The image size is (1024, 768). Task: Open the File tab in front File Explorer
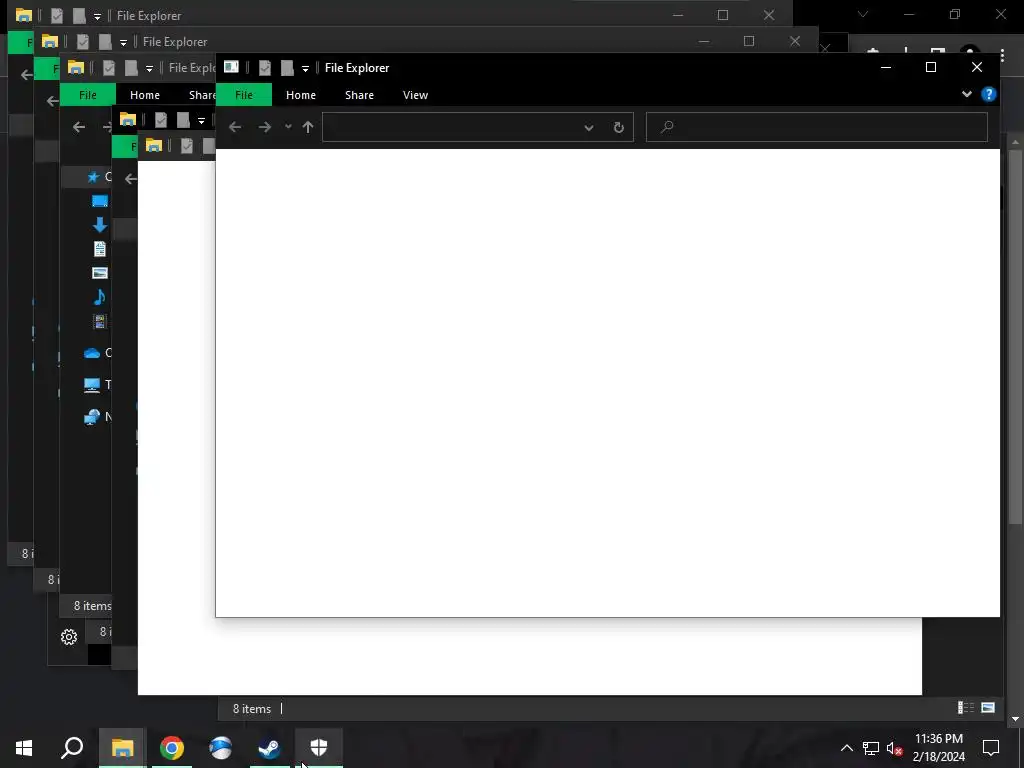(x=244, y=95)
